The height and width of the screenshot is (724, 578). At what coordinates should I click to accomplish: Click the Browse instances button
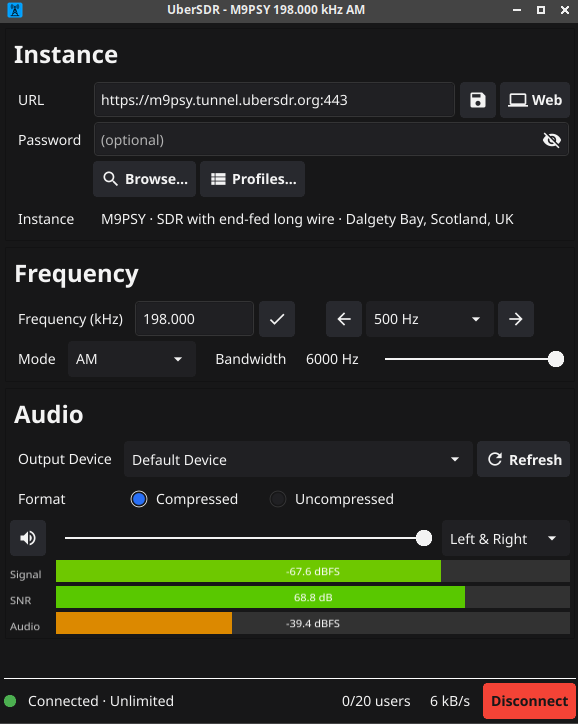(144, 179)
